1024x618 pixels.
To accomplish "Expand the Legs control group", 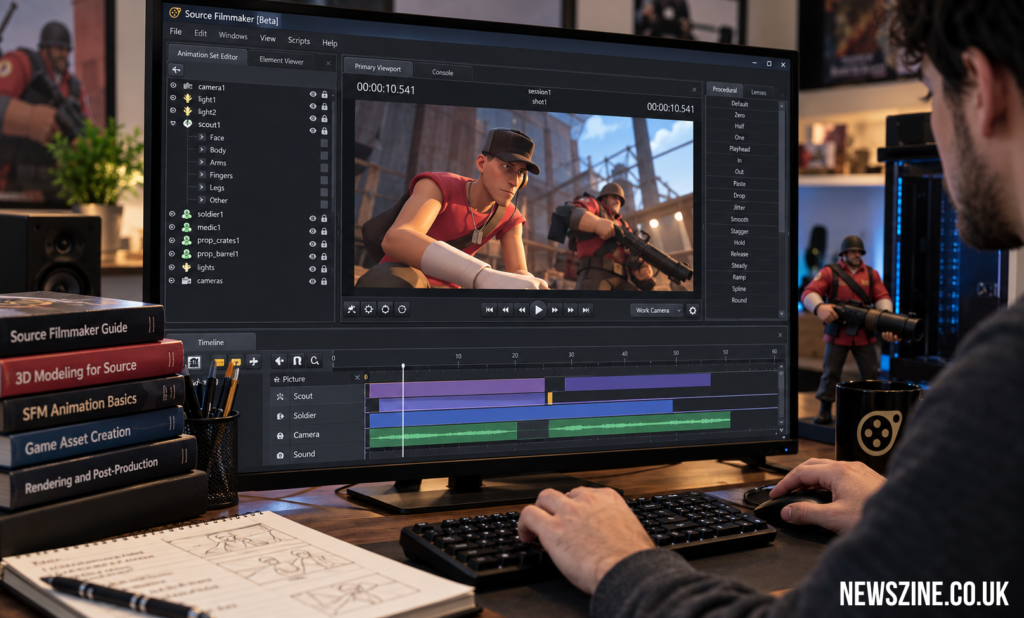I will pyautogui.click(x=202, y=187).
